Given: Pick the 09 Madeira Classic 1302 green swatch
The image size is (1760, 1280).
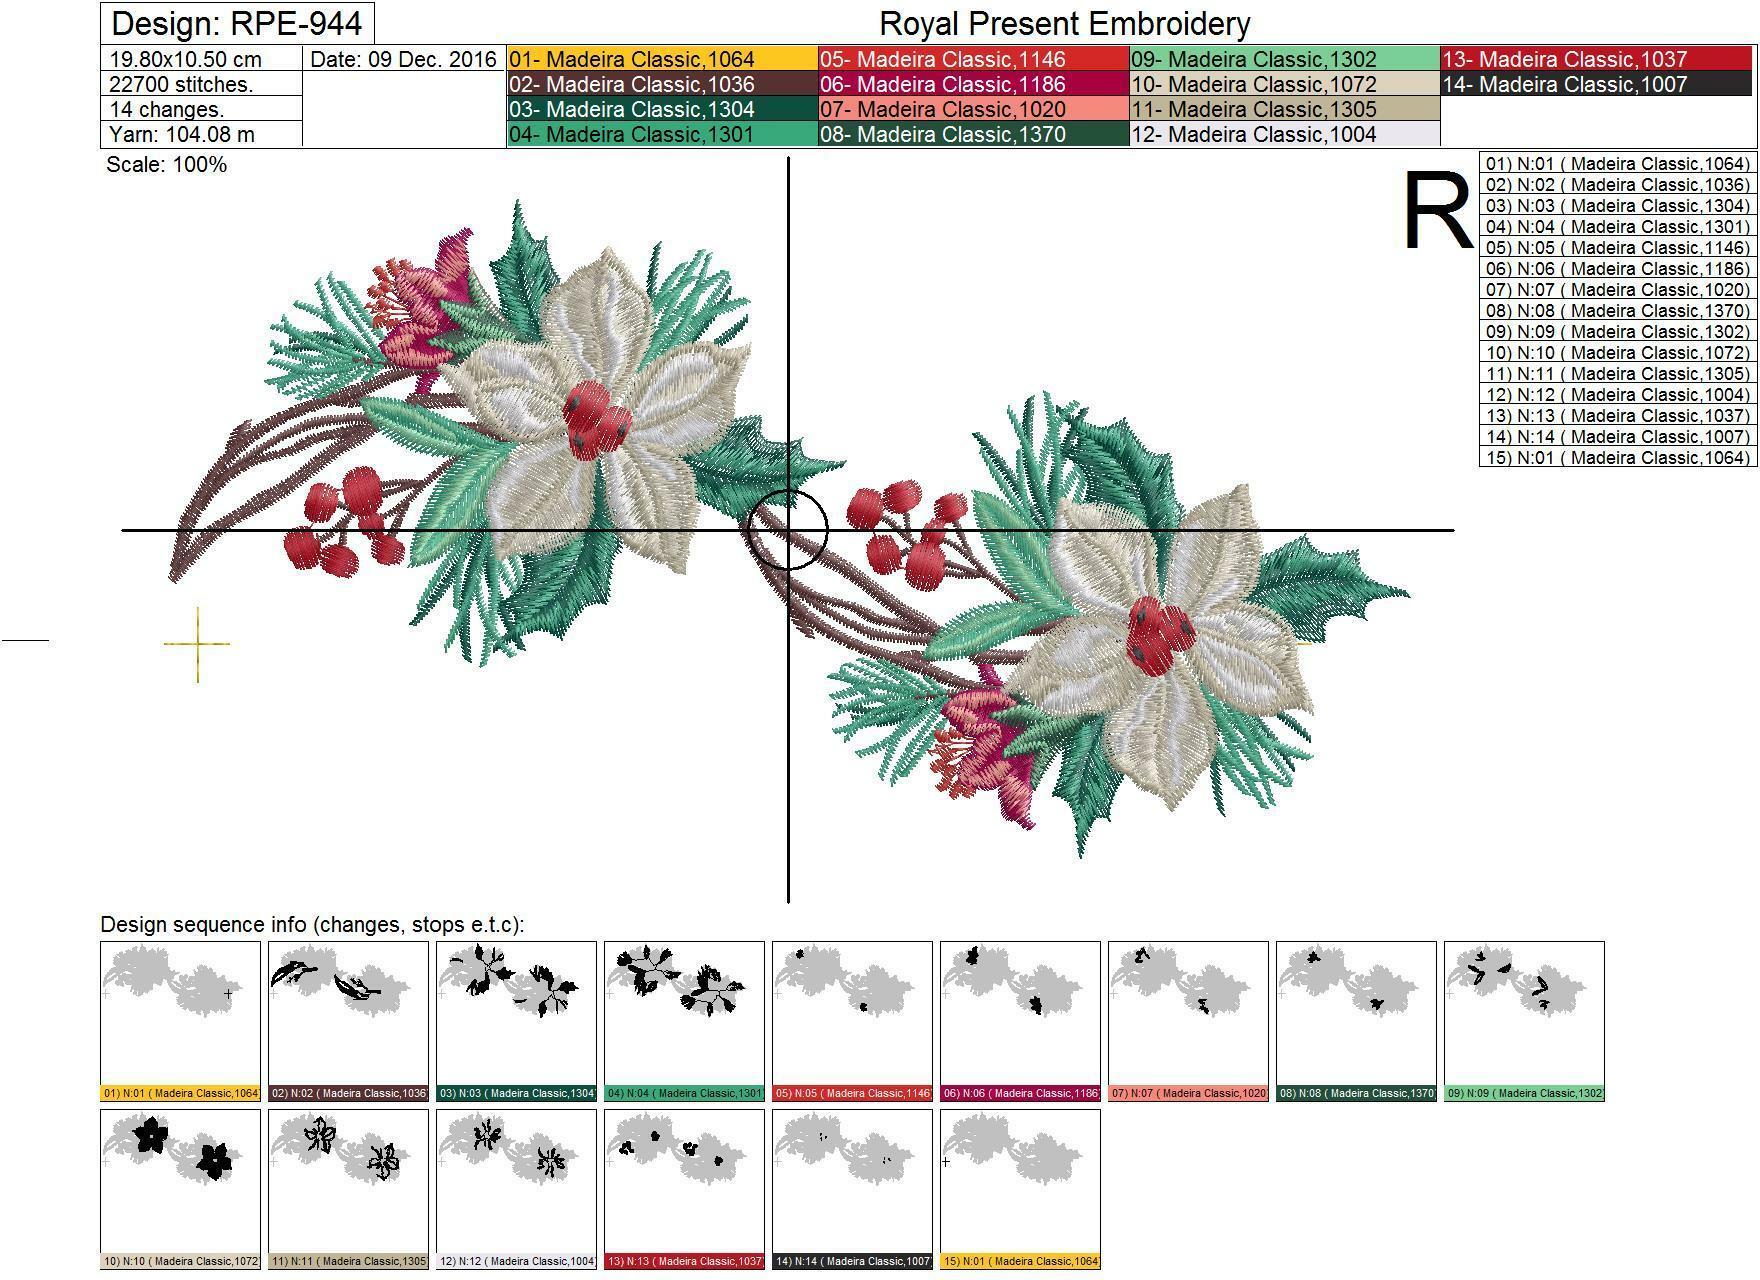Looking at the screenshot, I should [1284, 59].
